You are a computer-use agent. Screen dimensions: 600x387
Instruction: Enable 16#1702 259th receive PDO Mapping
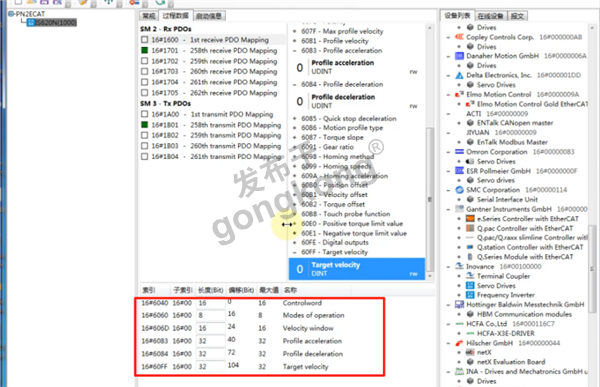point(144,61)
